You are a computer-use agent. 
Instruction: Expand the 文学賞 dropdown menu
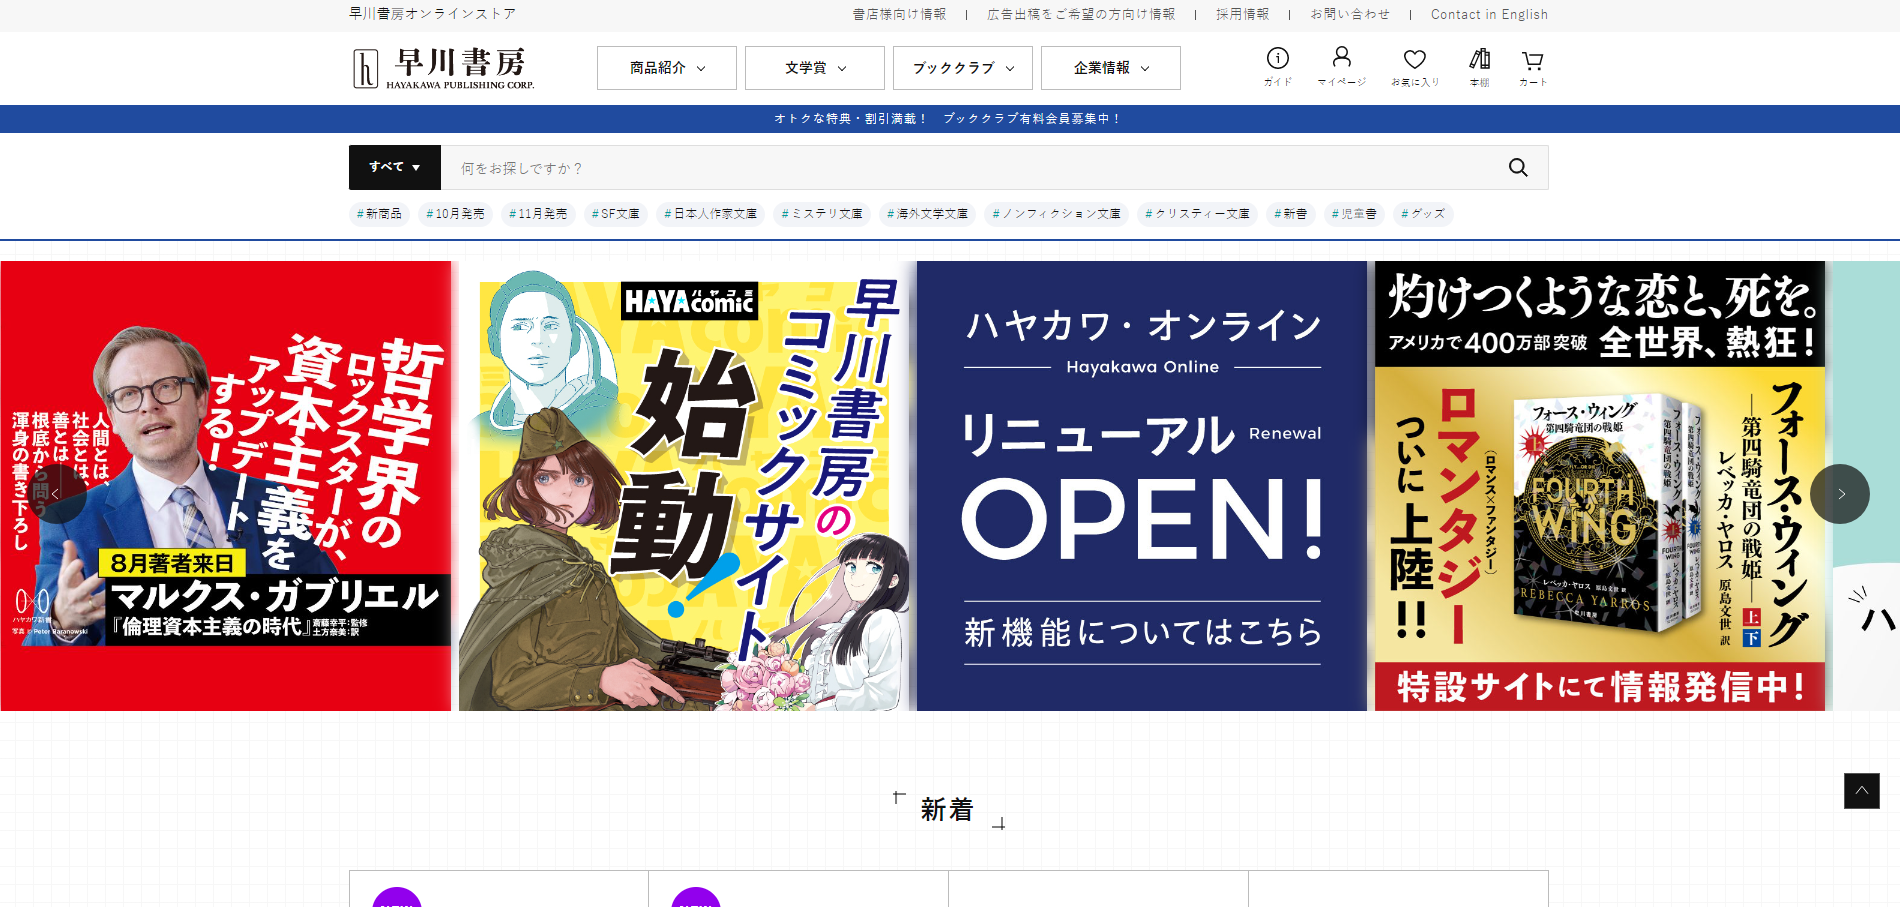coord(814,68)
